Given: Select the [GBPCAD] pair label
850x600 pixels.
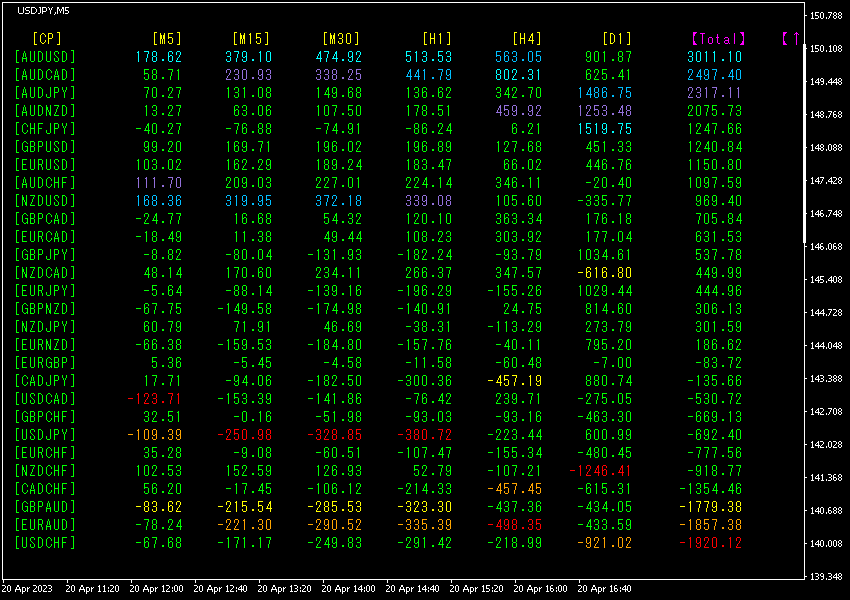Looking at the screenshot, I should pos(45,219).
